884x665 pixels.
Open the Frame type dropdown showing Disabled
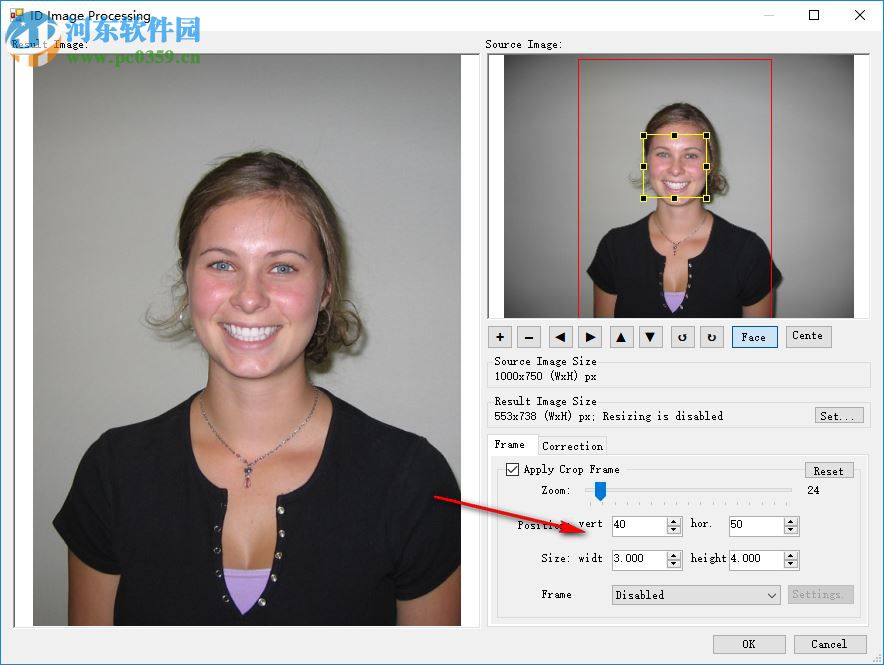point(695,594)
